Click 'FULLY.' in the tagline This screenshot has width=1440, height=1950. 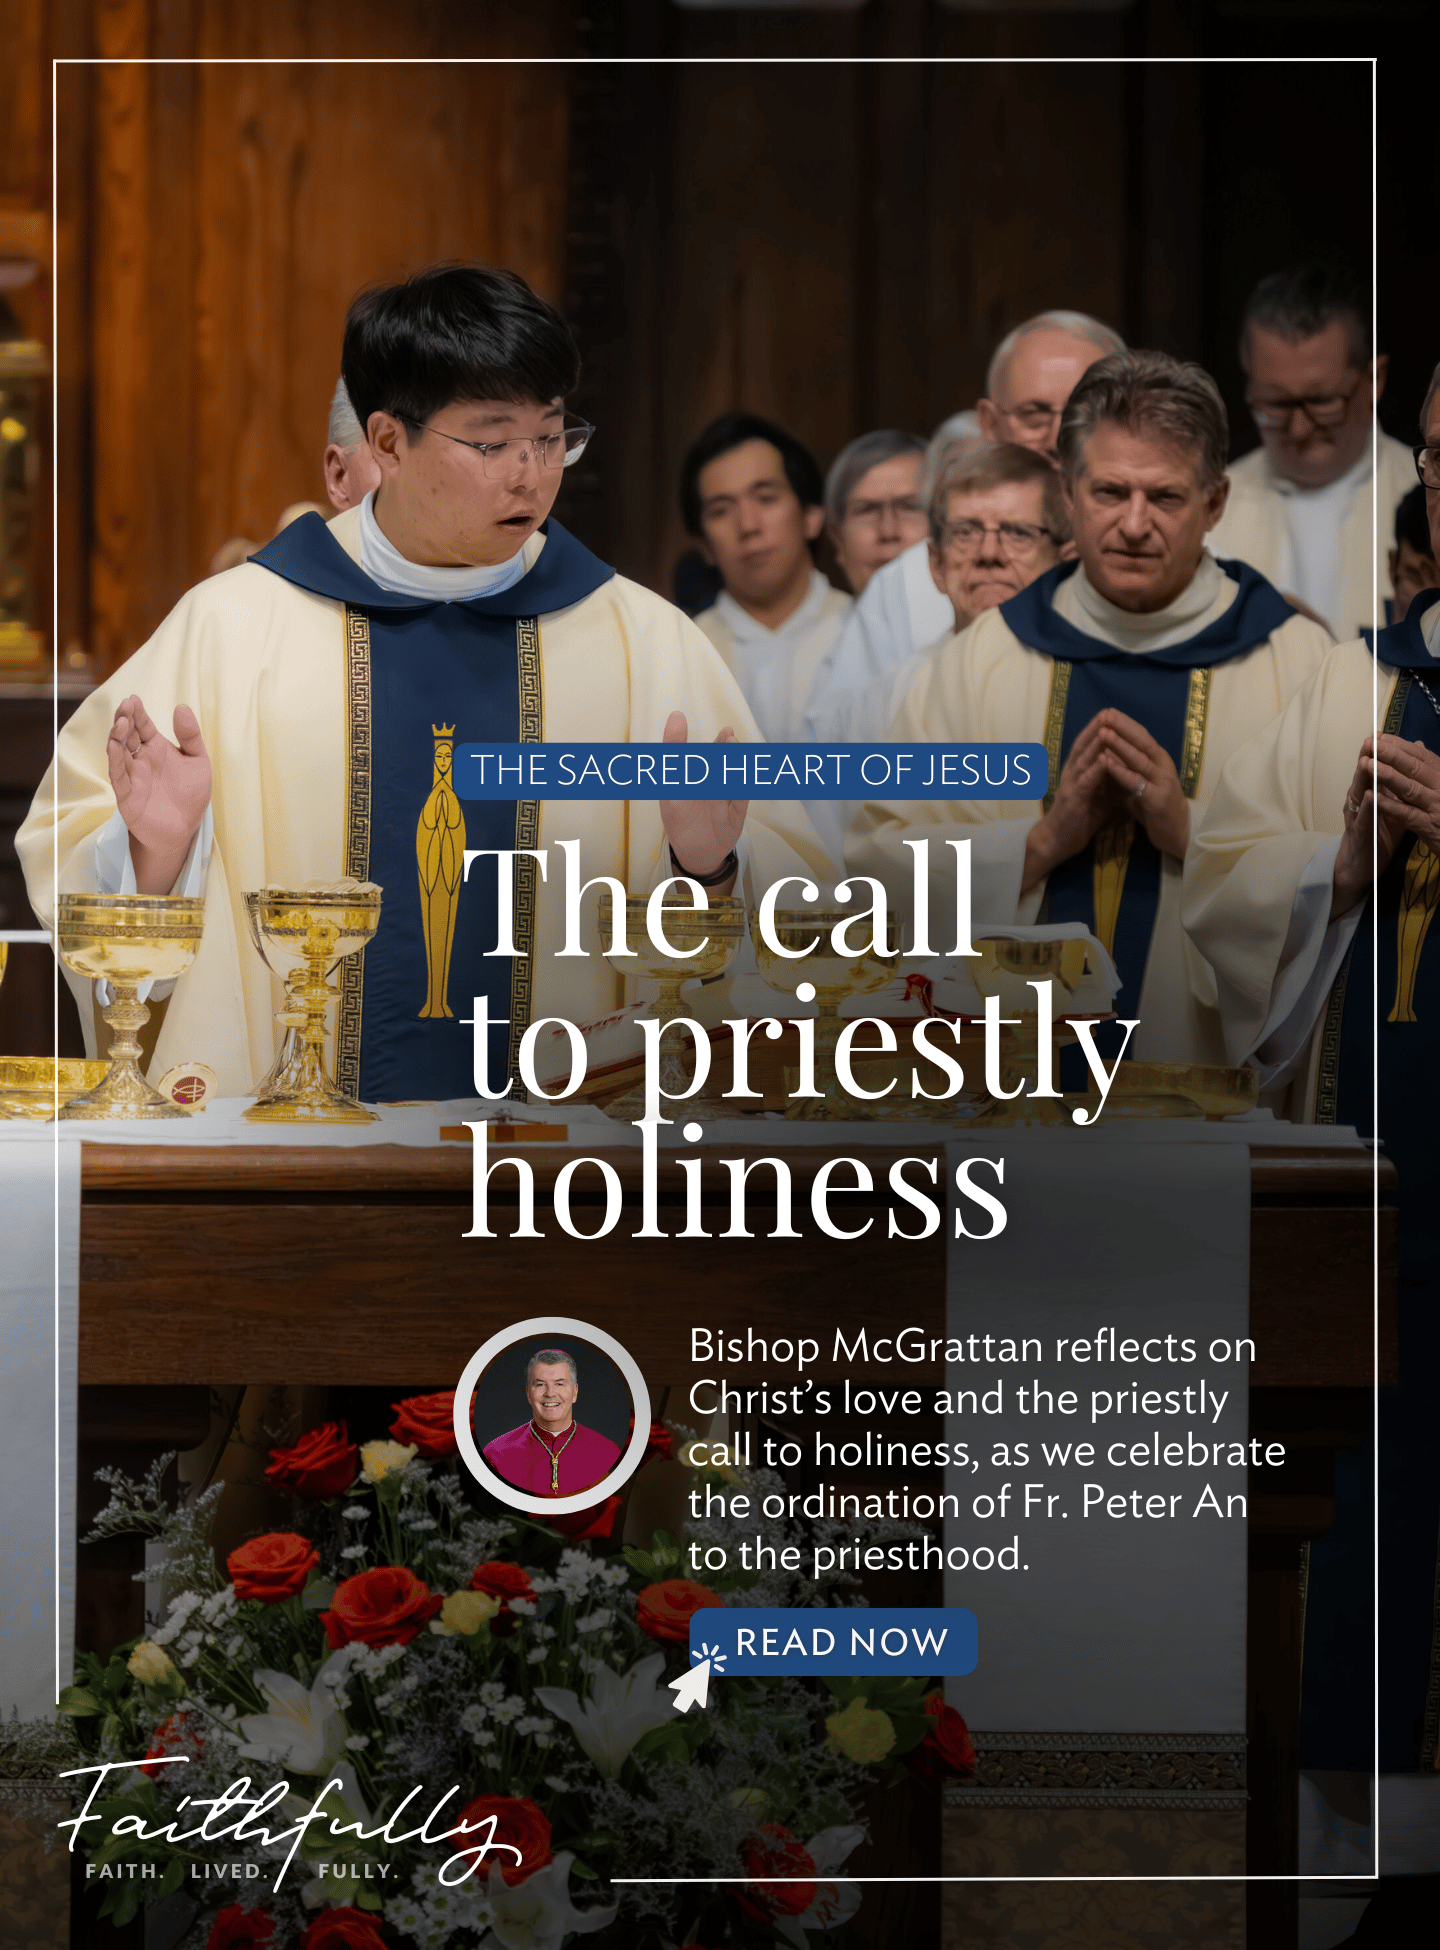coord(358,1871)
